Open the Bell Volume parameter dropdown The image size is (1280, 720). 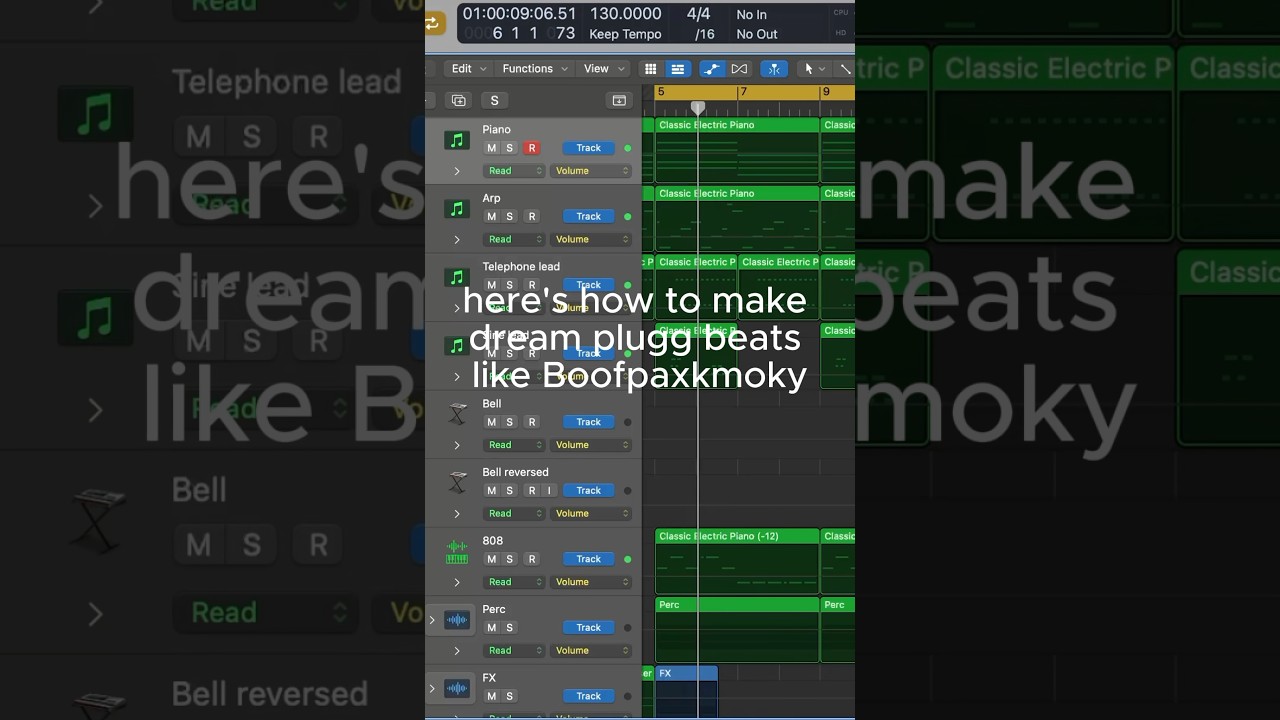(x=591, y=445)
